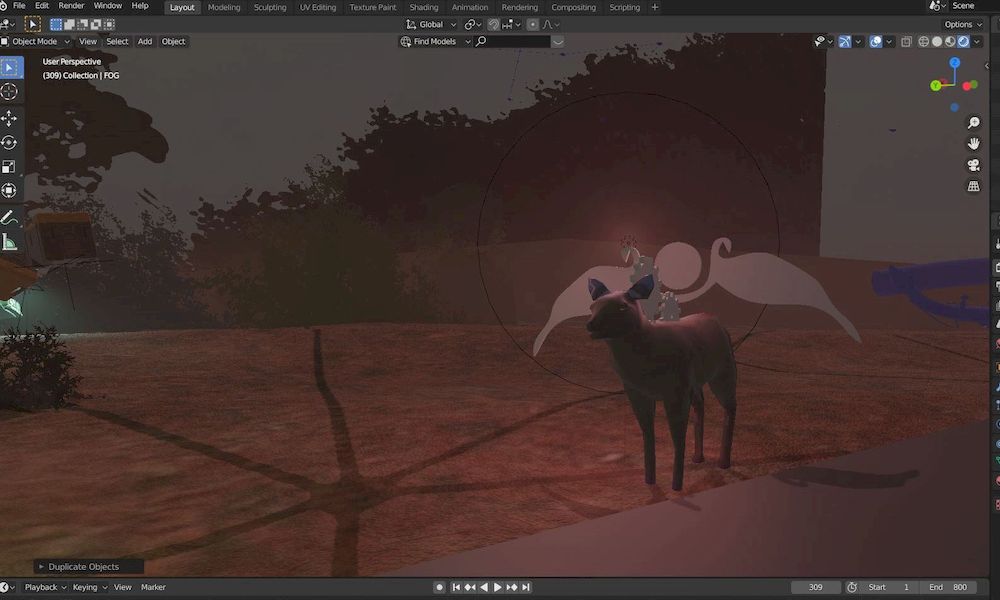The height and width of the screenshot is (600, 1000).
Task: Select the Annotate pencil tool
Action: pos(10,216)
